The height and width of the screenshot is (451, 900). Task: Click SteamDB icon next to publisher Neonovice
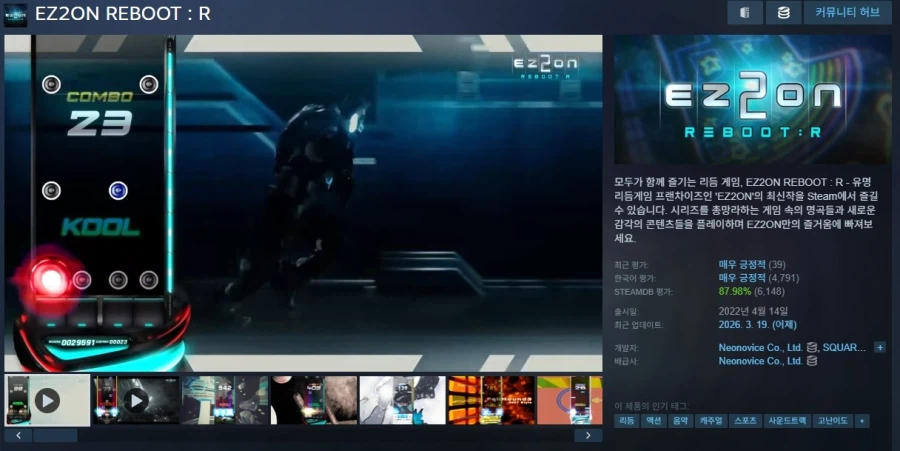pyautogui.click(x=812, y=361)
